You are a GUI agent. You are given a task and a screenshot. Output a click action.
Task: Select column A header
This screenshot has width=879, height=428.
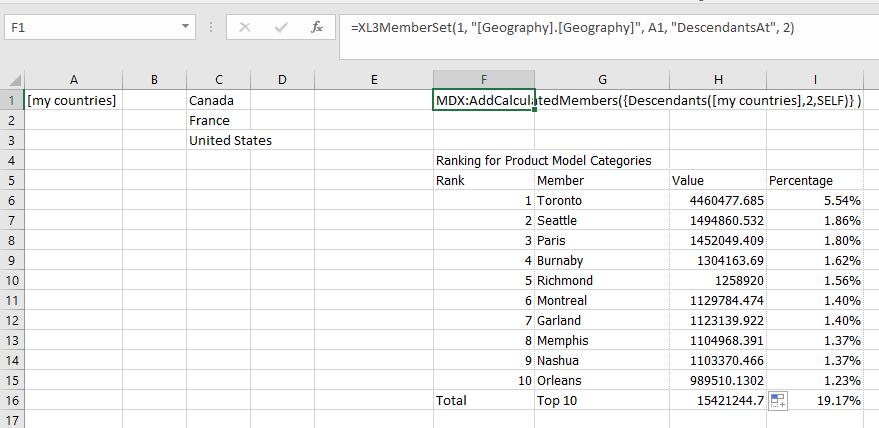73,79
